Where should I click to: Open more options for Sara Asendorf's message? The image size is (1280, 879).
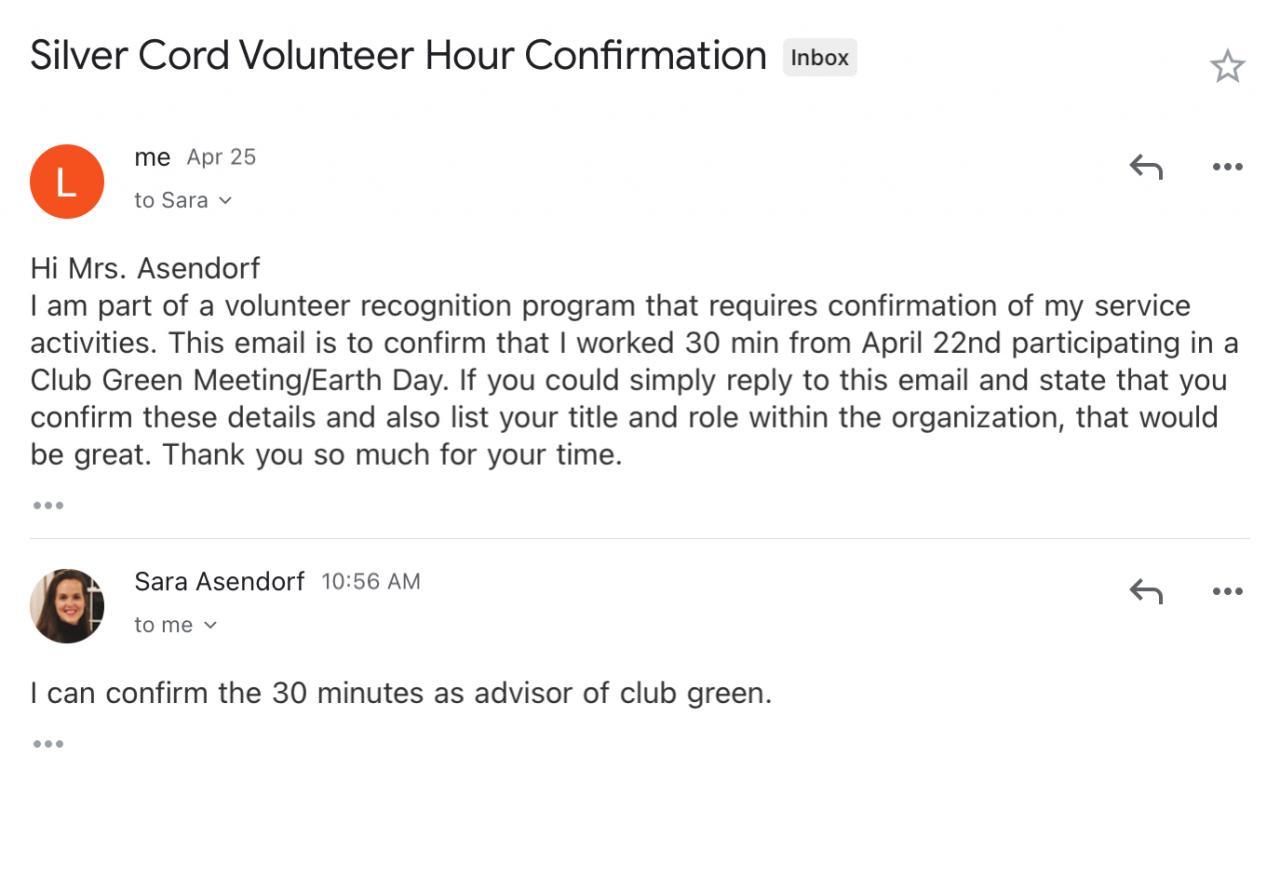[x=1227, y=592]
